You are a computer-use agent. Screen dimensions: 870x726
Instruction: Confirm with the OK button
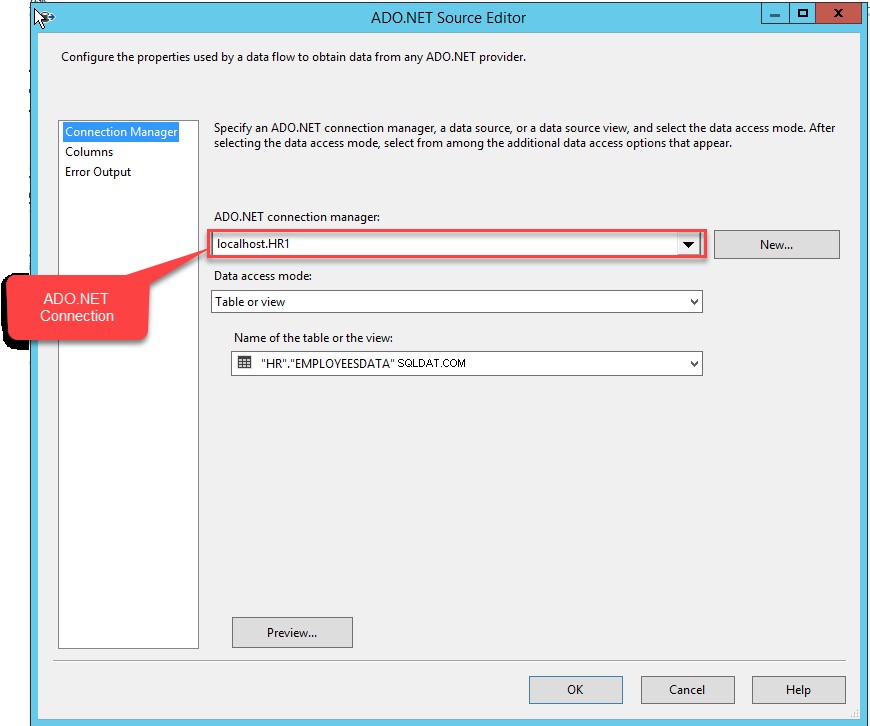(575, 689)
